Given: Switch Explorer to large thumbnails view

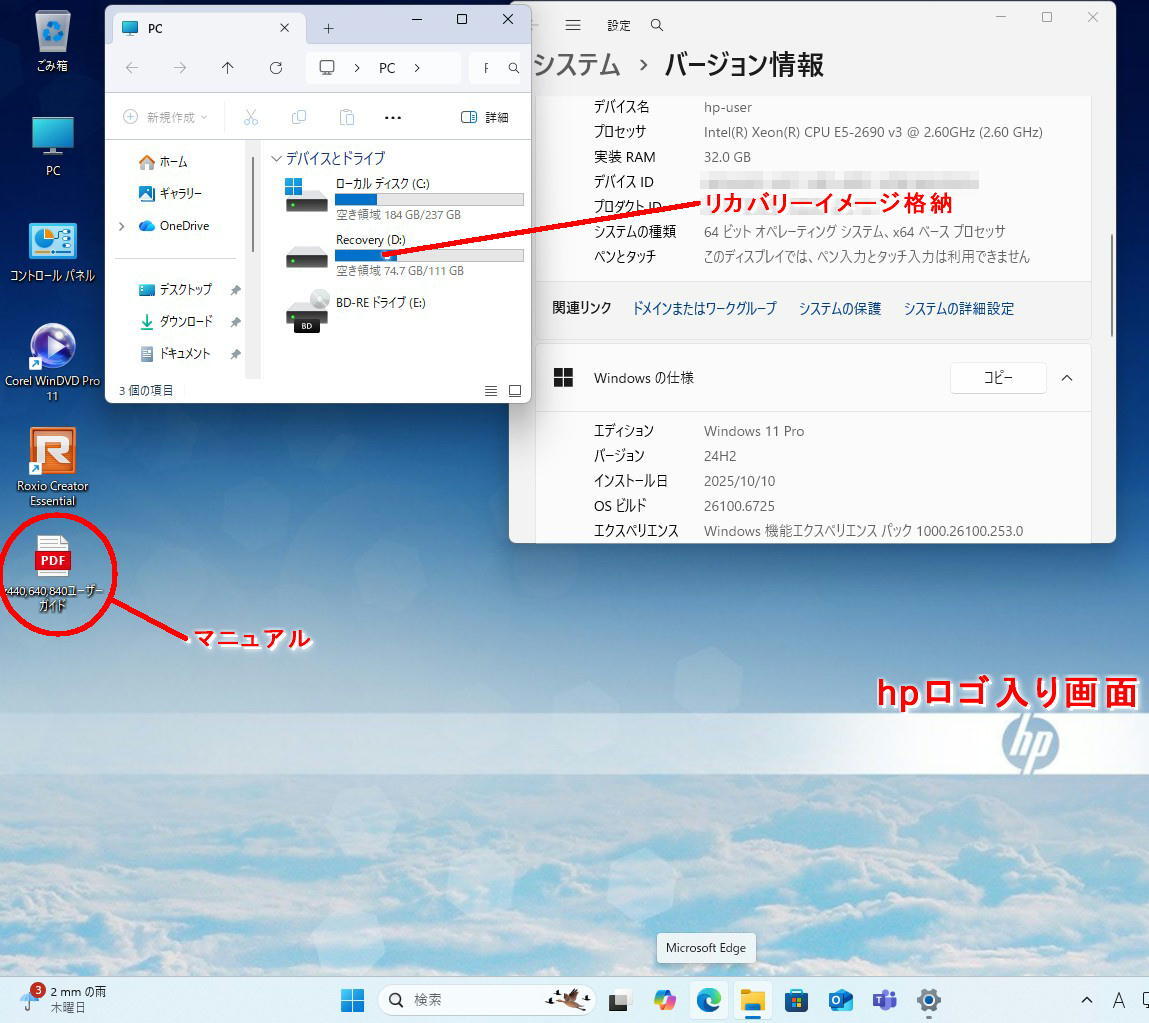Looking at the screenshot, I should click(x=515, y=391).
